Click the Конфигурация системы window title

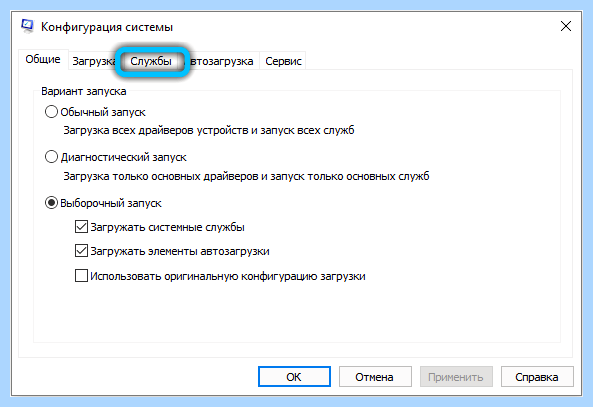coord(107,27)
